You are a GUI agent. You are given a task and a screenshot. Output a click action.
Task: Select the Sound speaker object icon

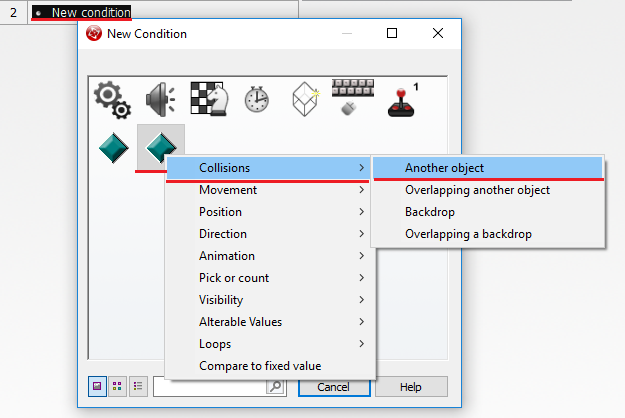161,100
